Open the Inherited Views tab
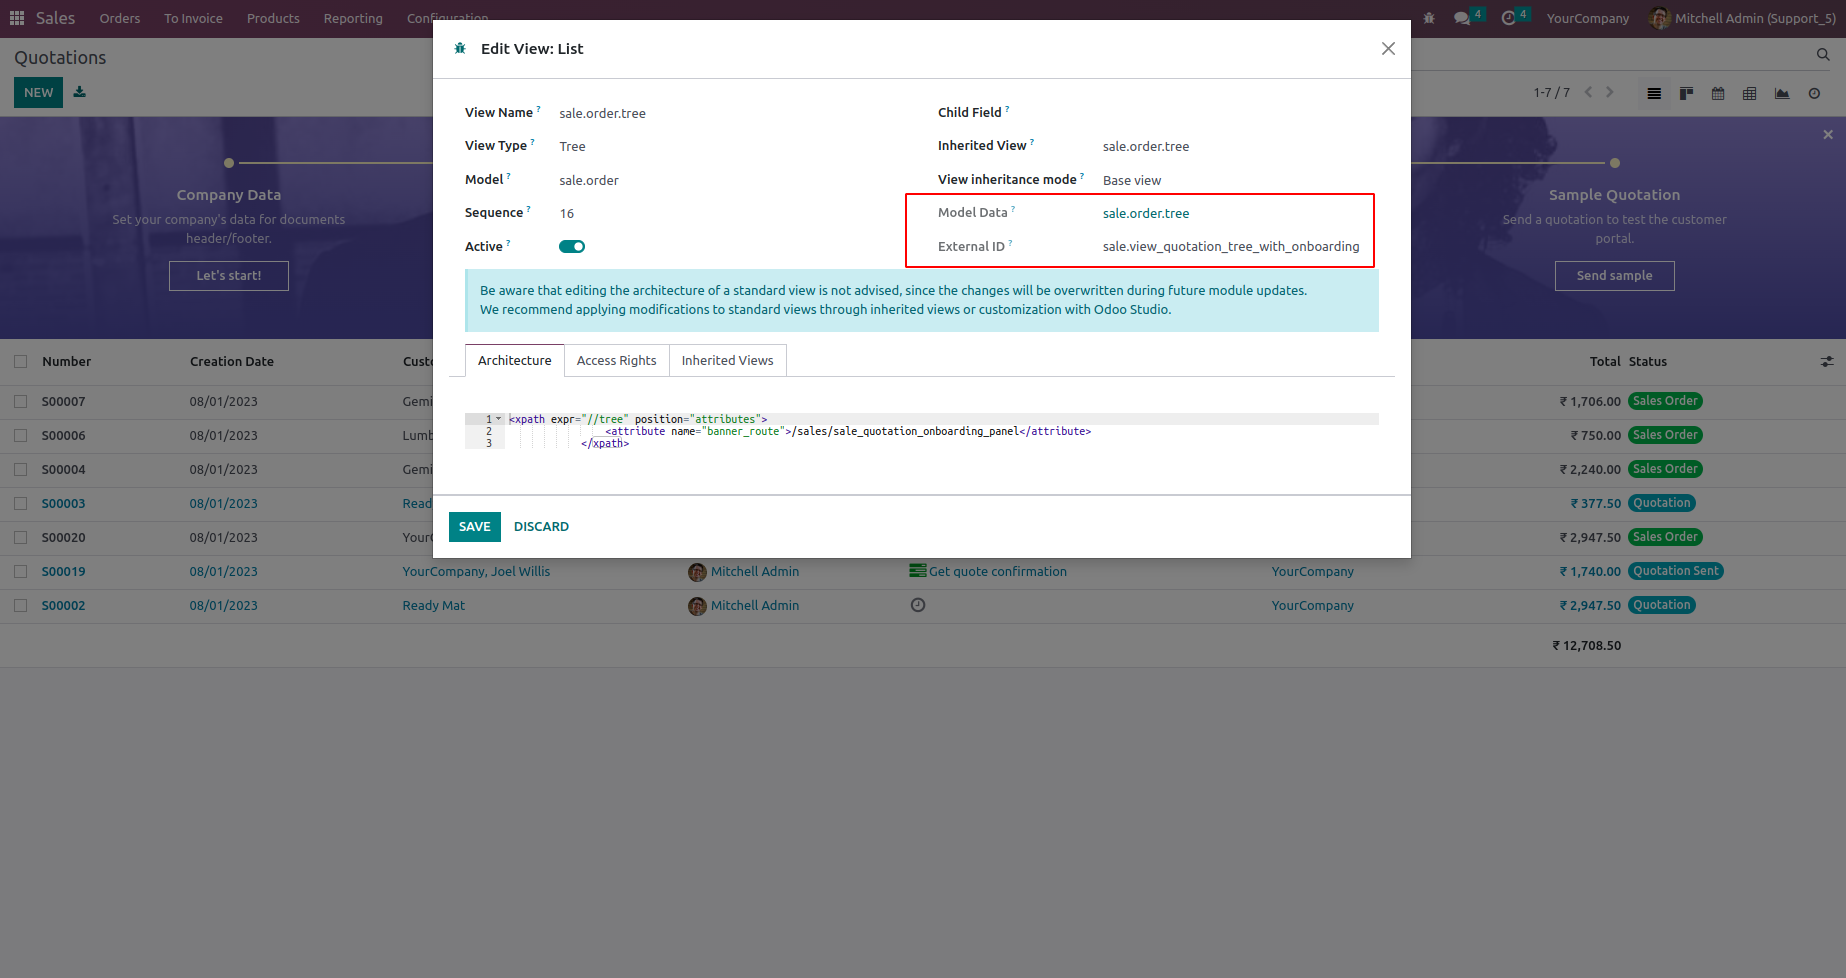The width and height of the screenshot is (1846, 978). 727,360
